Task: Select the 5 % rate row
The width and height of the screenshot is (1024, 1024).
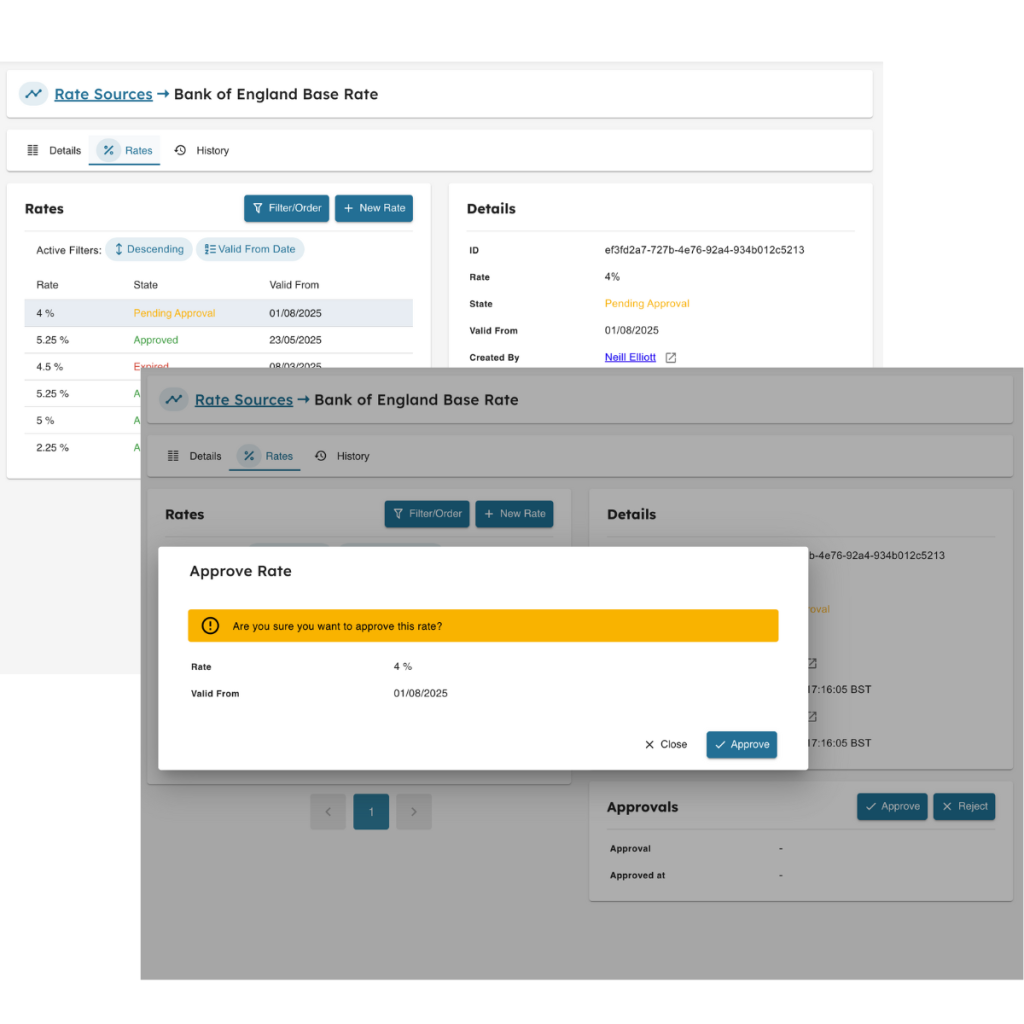Action: pyautogui.click(x=82, y=421)
